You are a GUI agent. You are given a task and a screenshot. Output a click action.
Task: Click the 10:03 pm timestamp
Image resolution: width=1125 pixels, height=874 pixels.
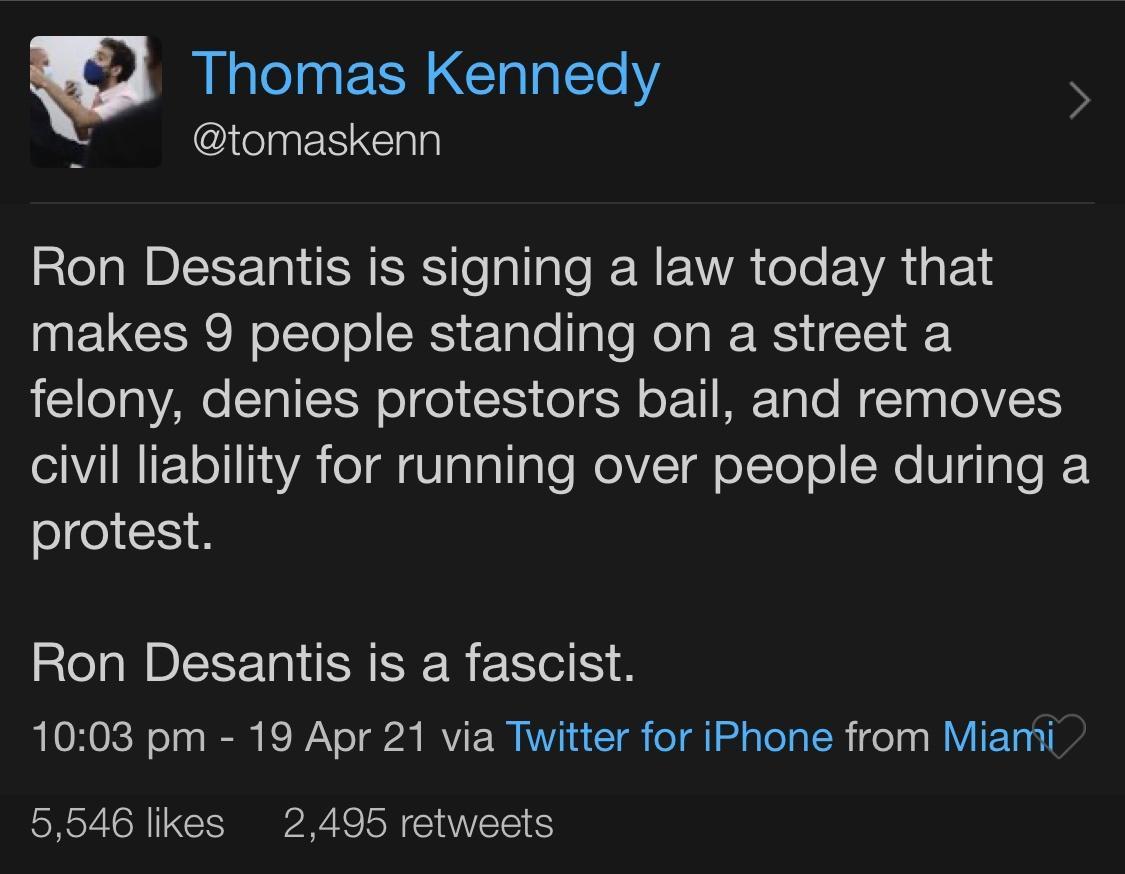tap(118, 737)
